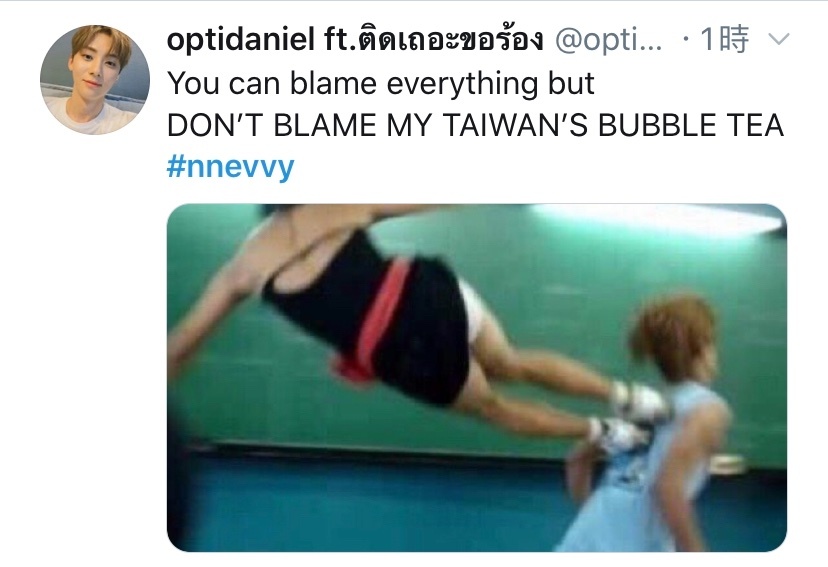Click the word "ft." in the display name
This screenshot has height=567, width=828.
pyautogui.click(x=340, y=39)
